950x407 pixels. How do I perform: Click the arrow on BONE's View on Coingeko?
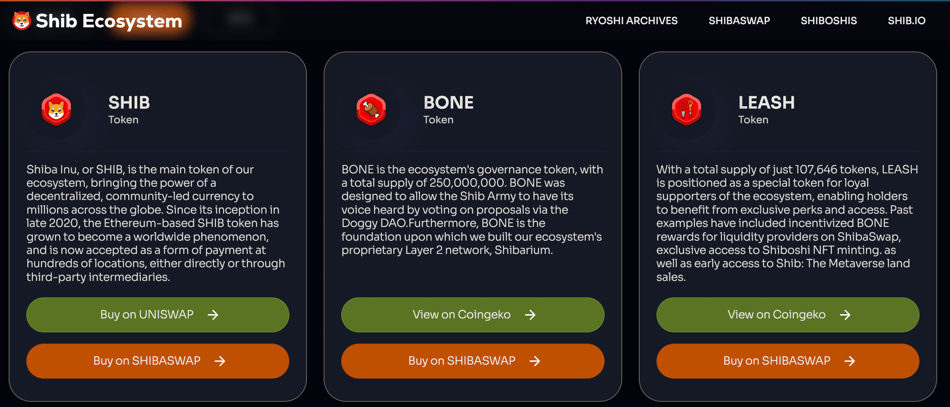[530, 315]
